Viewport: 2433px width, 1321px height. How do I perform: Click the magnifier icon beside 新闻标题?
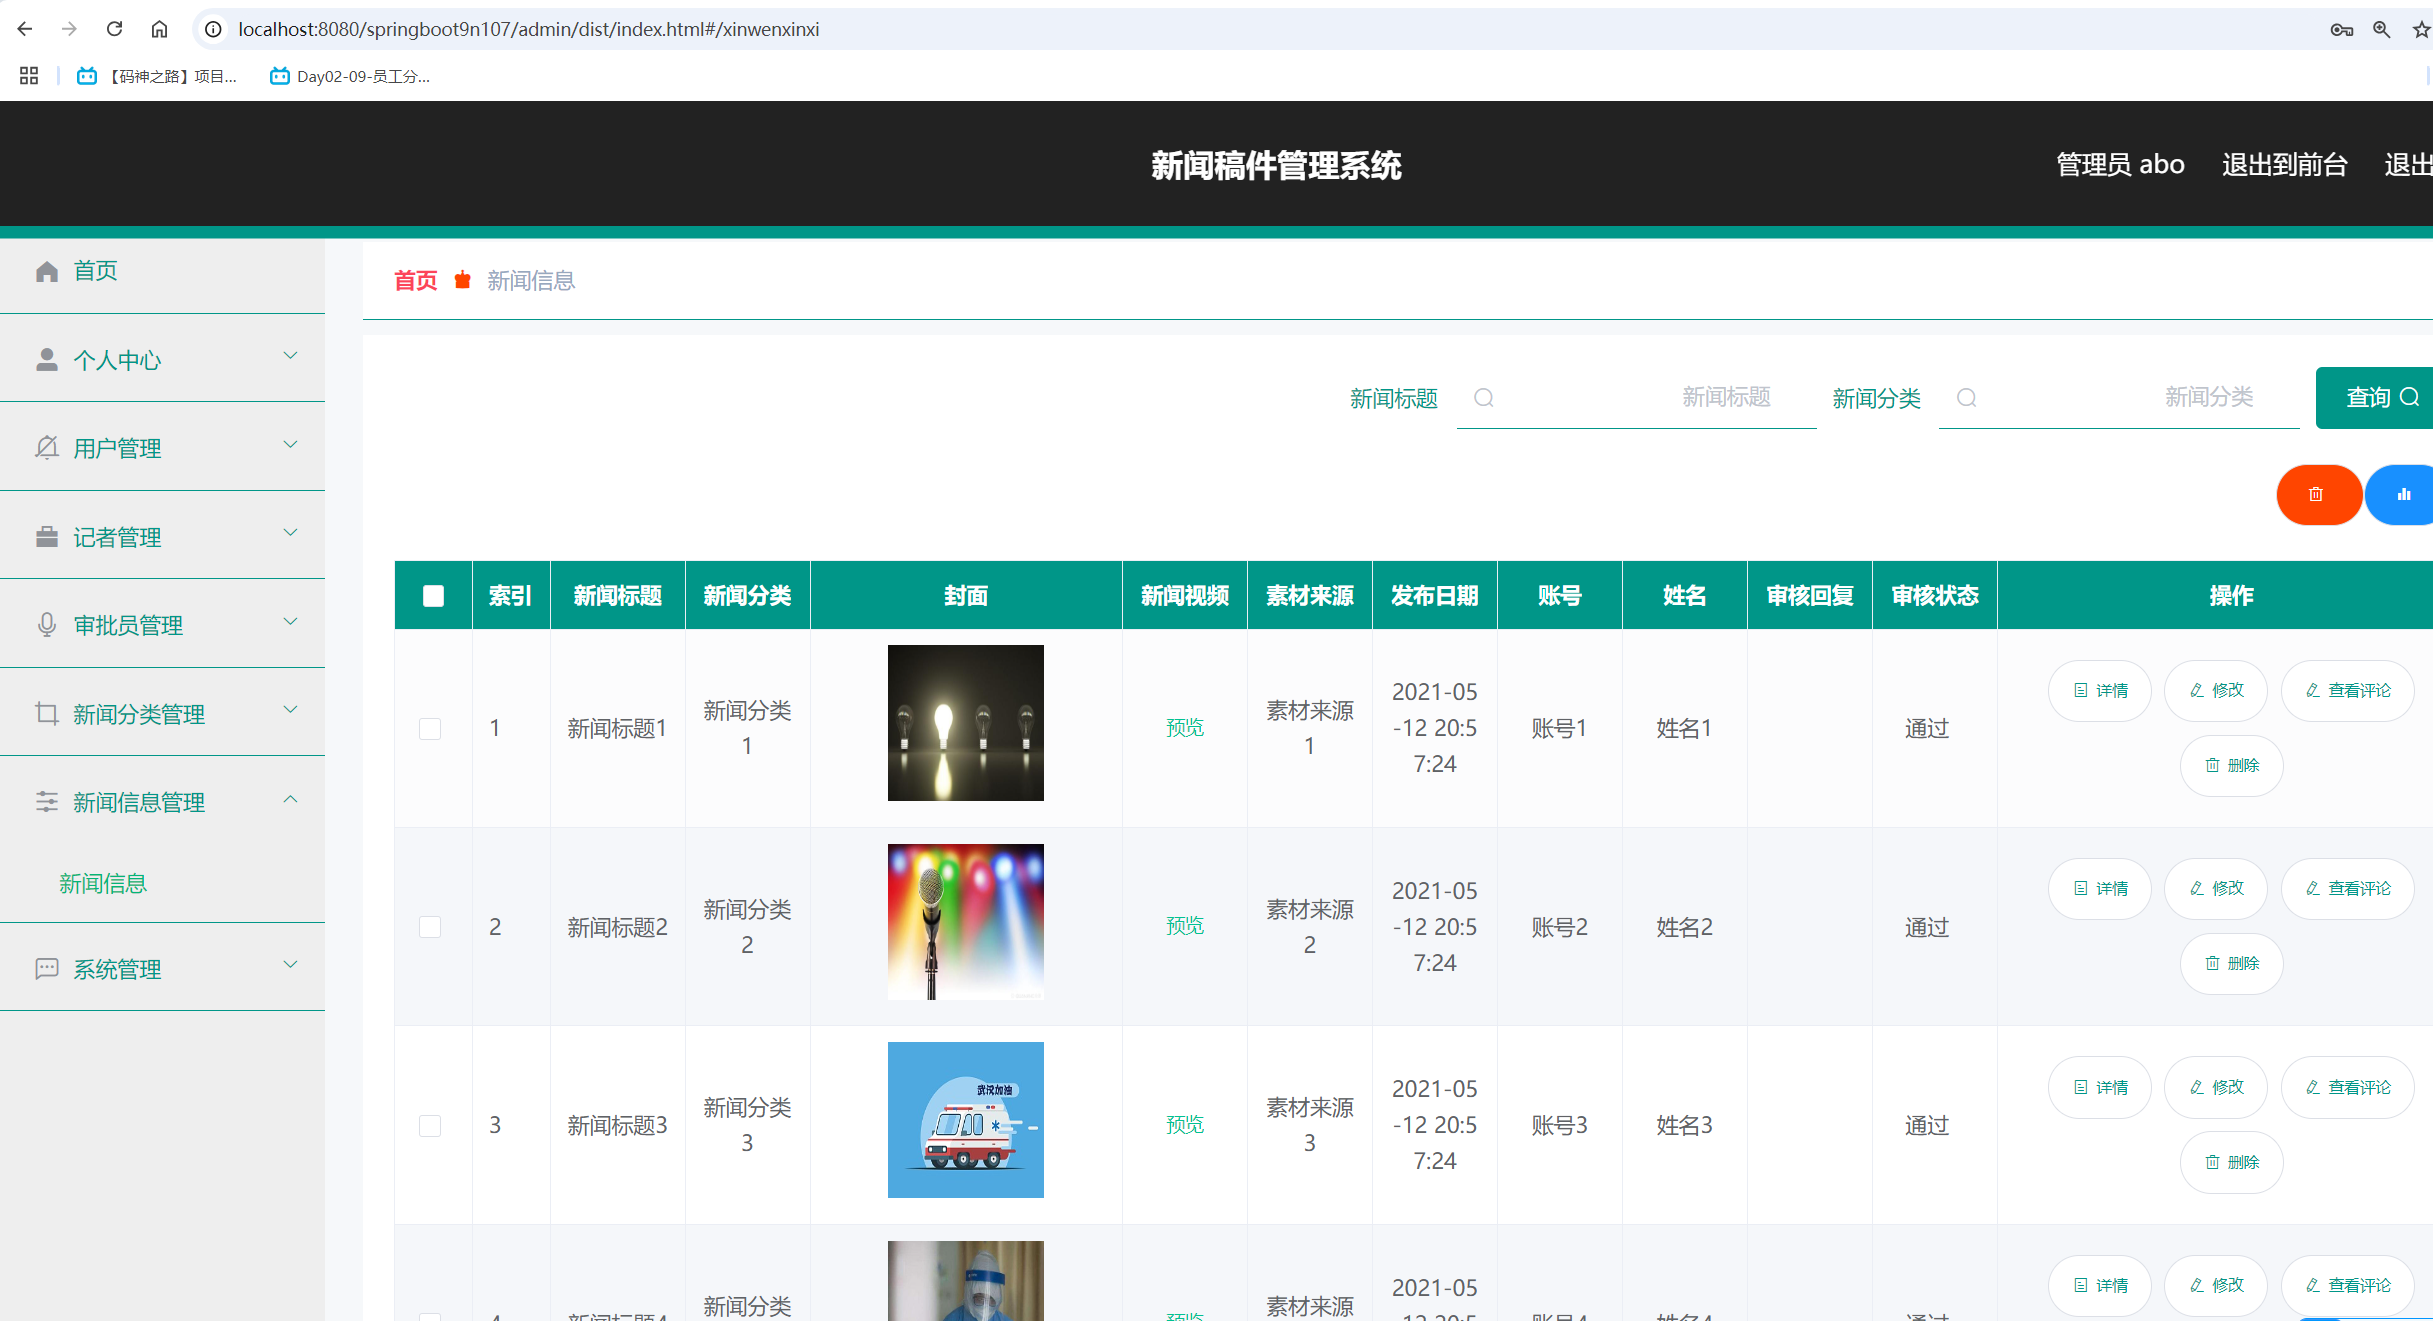pos(1483,398)
